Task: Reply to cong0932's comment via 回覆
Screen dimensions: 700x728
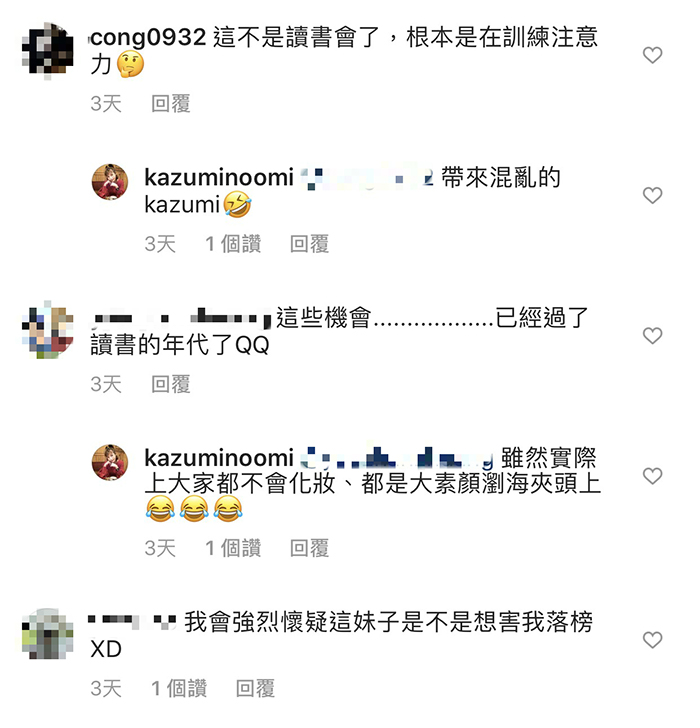Action: pyautogui.click(x=171, y=104)
